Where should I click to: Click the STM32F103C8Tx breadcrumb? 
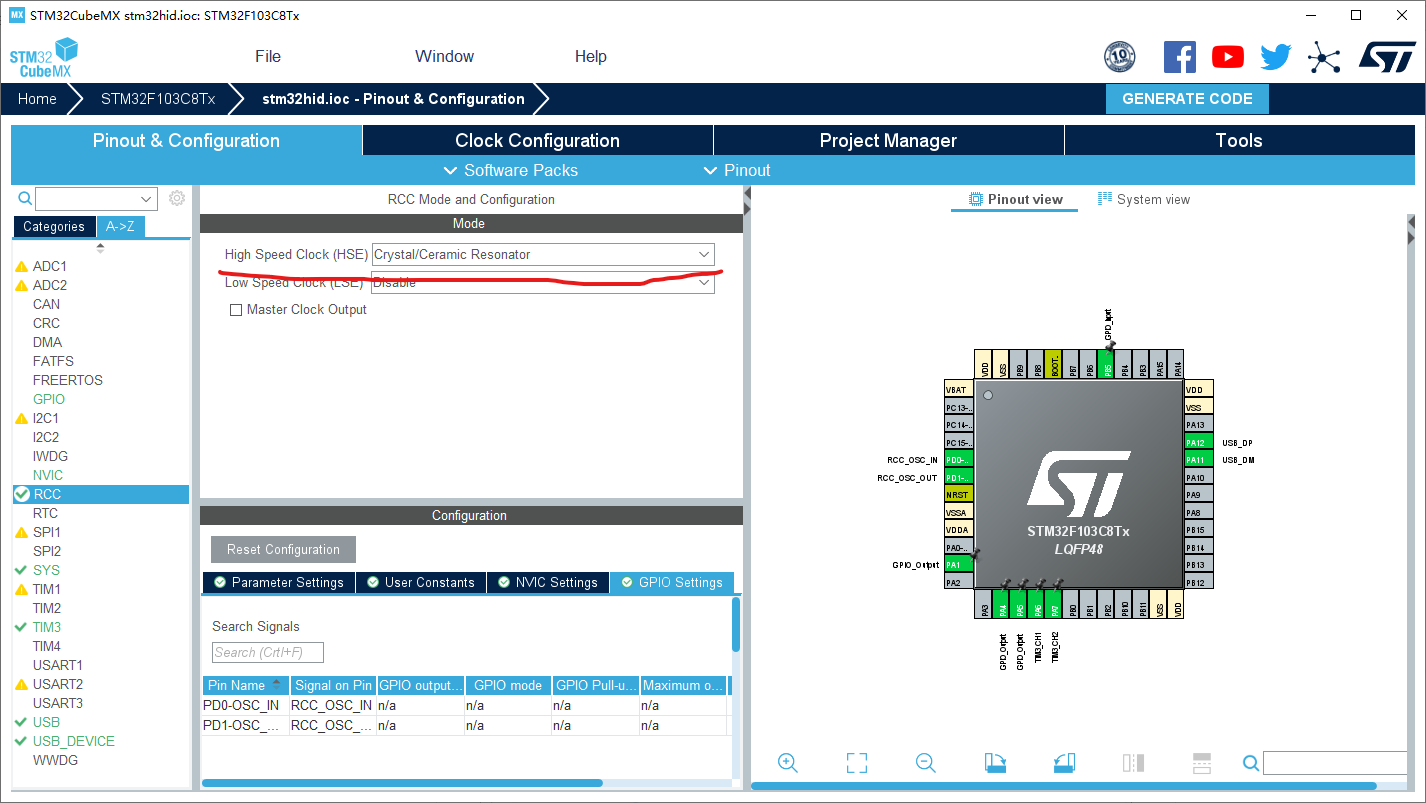158,99
